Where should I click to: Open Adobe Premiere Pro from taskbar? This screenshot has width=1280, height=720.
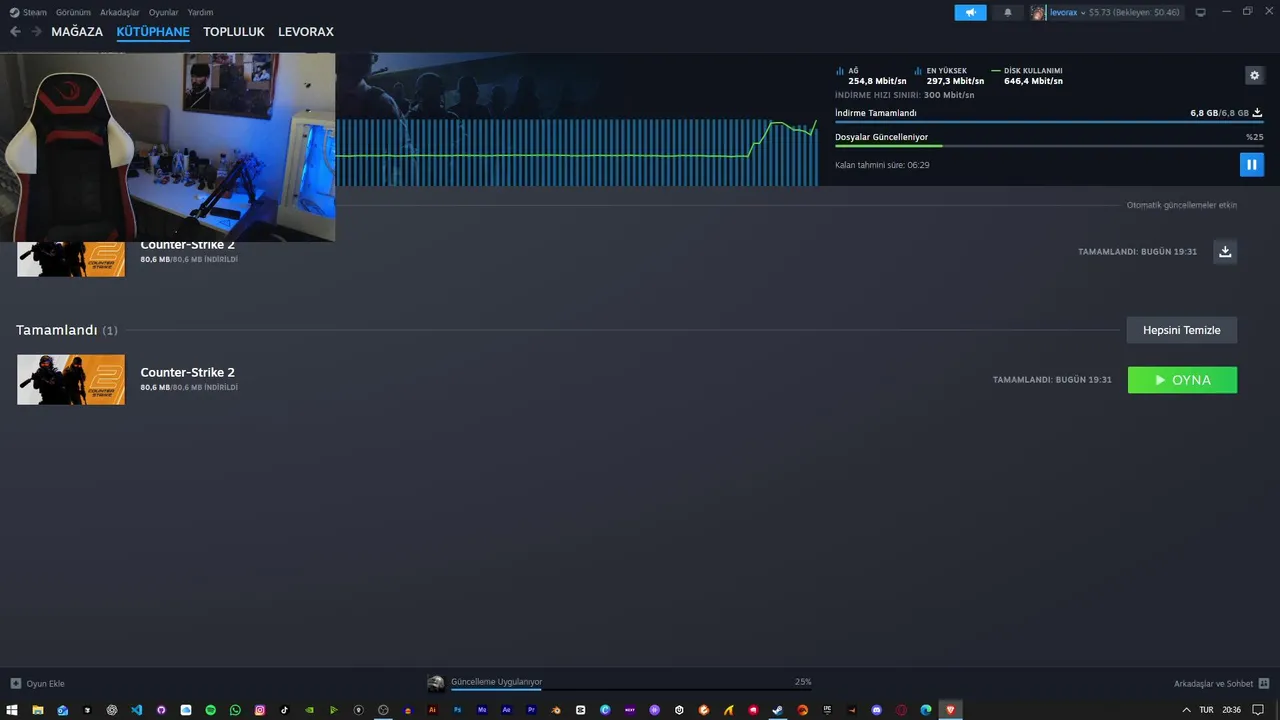point(531,710)
